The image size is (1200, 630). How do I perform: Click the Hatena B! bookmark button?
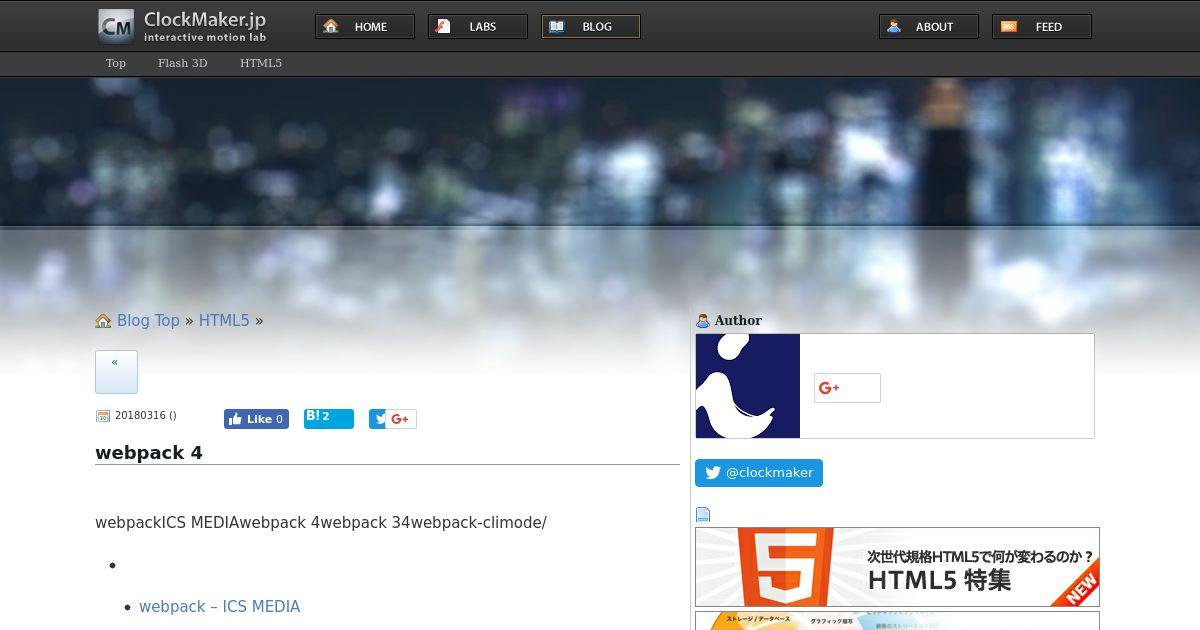click(329, 419)
